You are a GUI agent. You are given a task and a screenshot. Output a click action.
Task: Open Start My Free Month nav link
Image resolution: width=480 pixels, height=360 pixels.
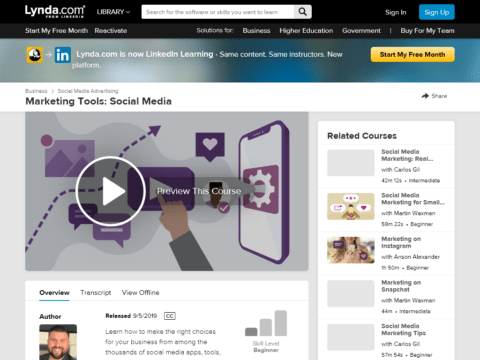pyautogui.click(x=56, y=31)
